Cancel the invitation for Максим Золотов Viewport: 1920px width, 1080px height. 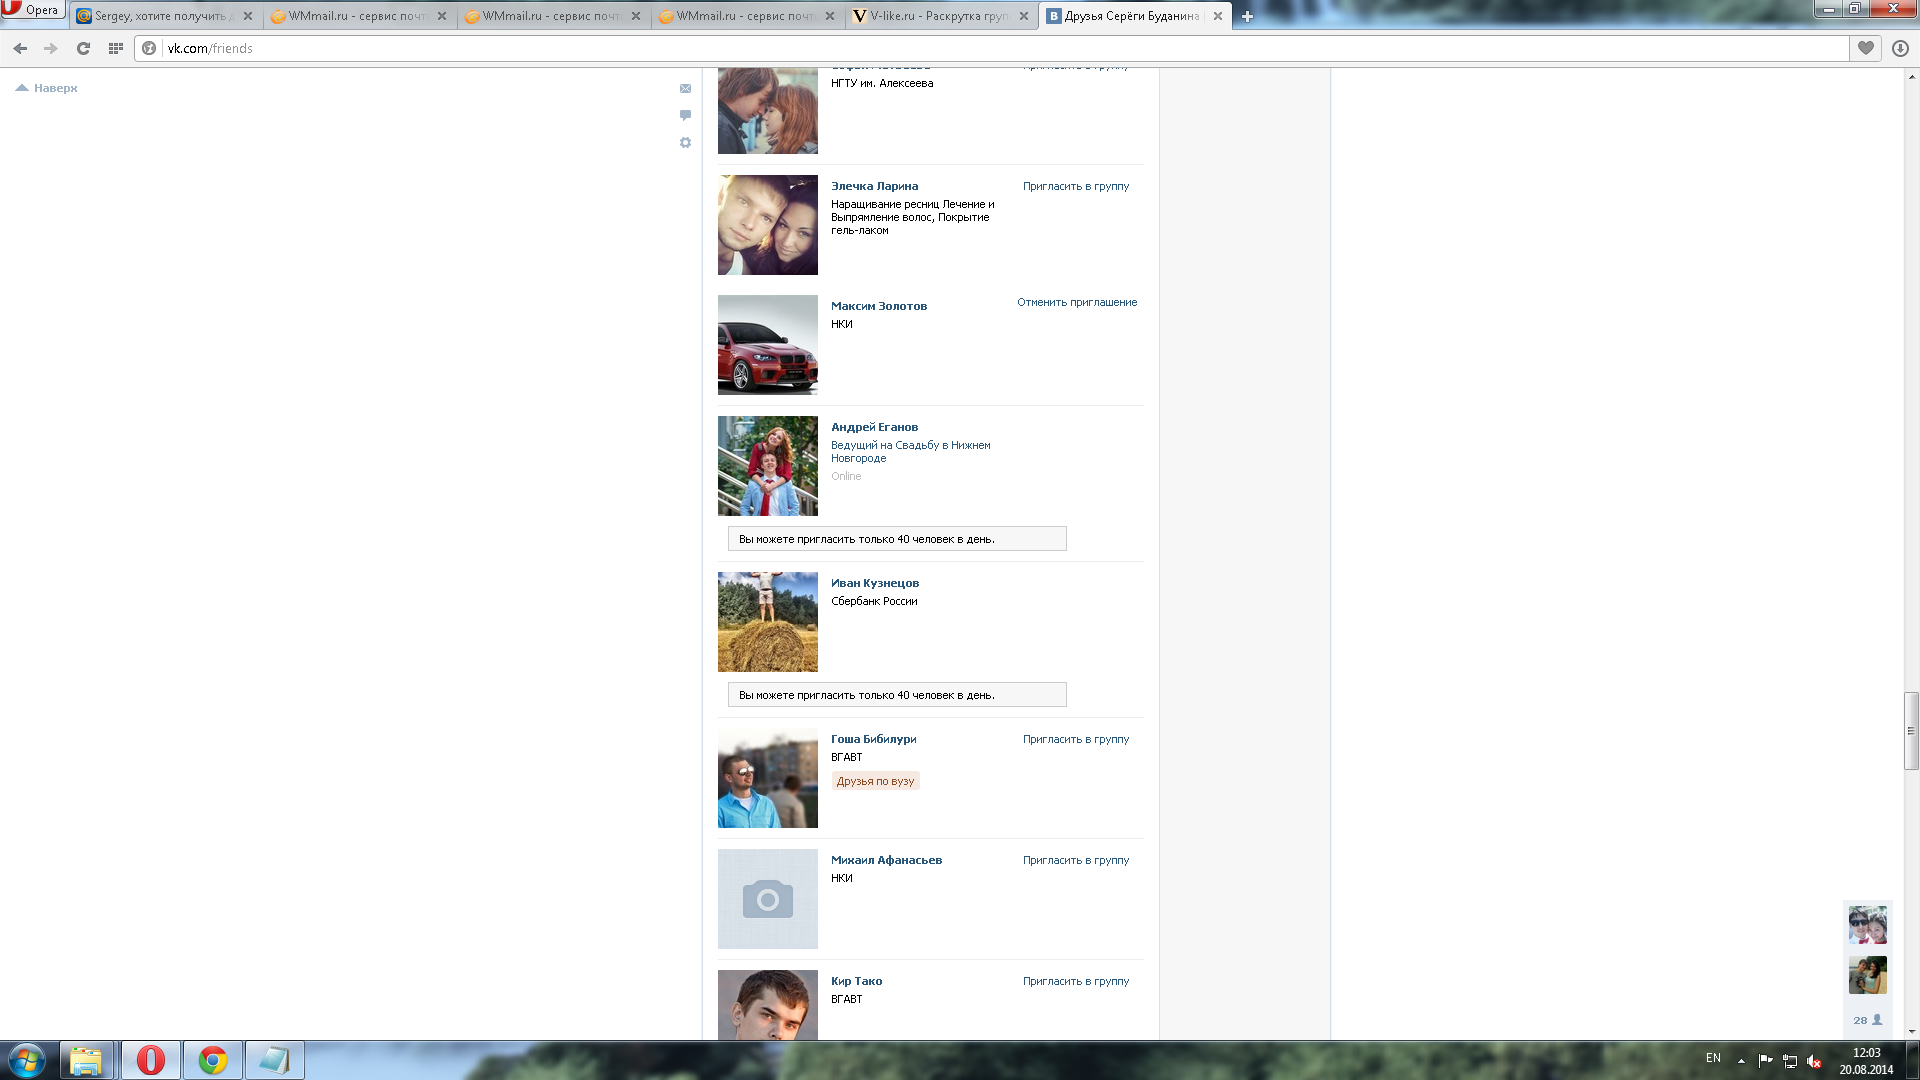[1077, 302]
